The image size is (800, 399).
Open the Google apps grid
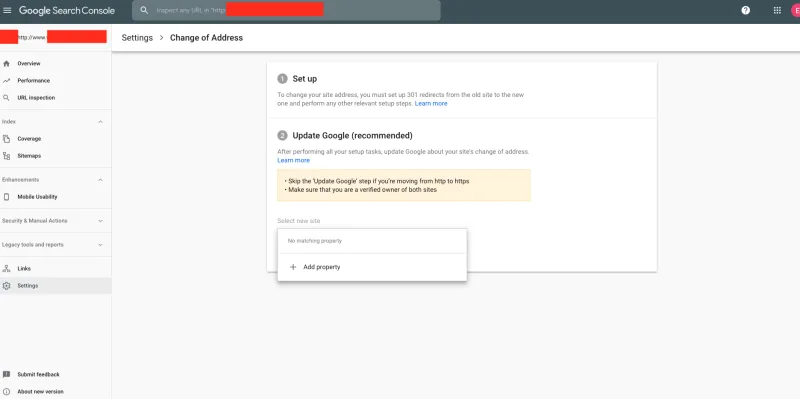pyautogui.click(x=777, y=10)
